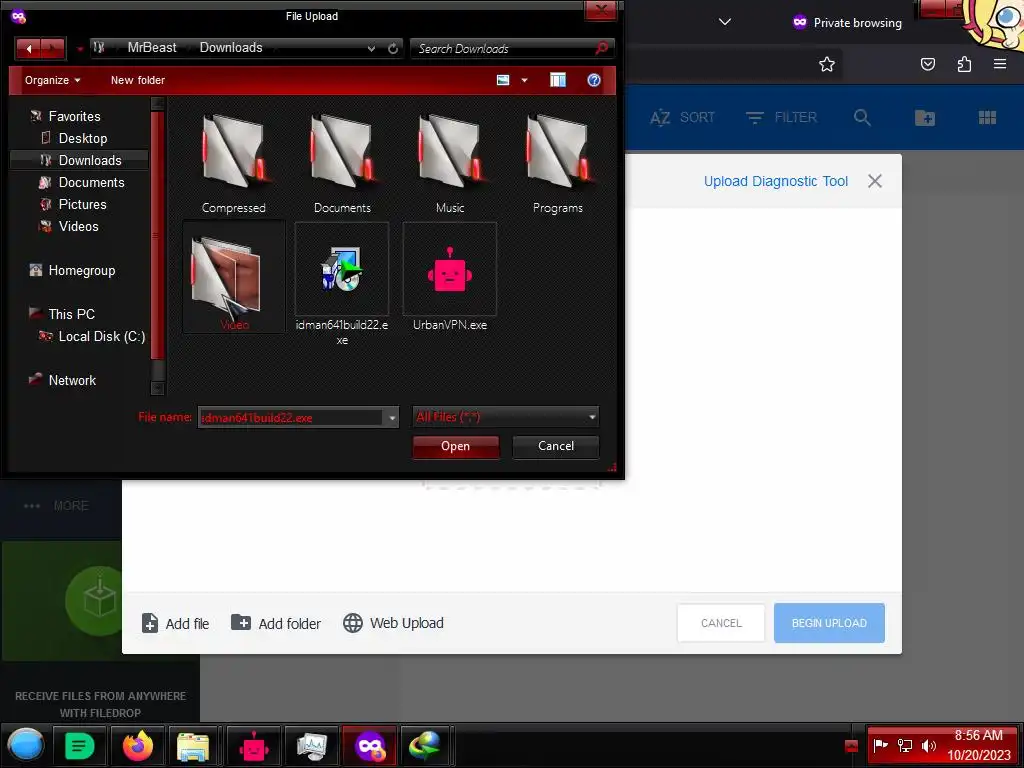Viewport: 1024px width, 768px height.
Task: Expand address bar history dropdown
Action: 371,48
